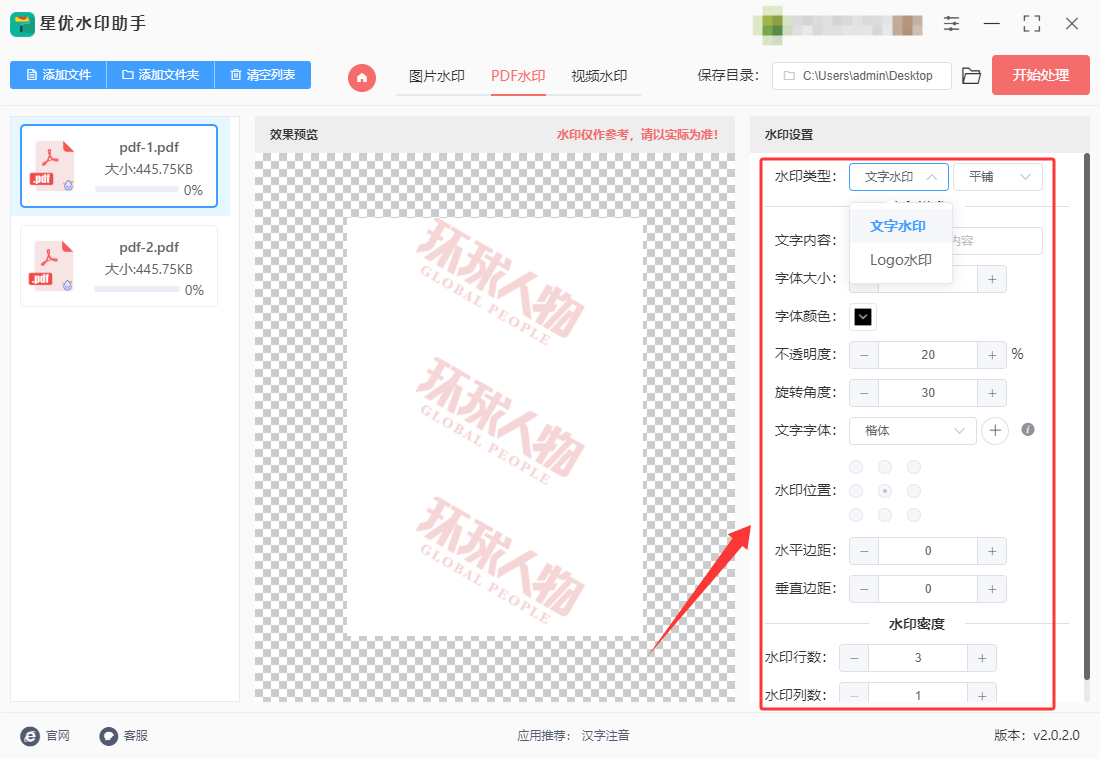
Task: Decrease vertical margin with minus button
Action: pyautogui.click(x=864, y=589)
